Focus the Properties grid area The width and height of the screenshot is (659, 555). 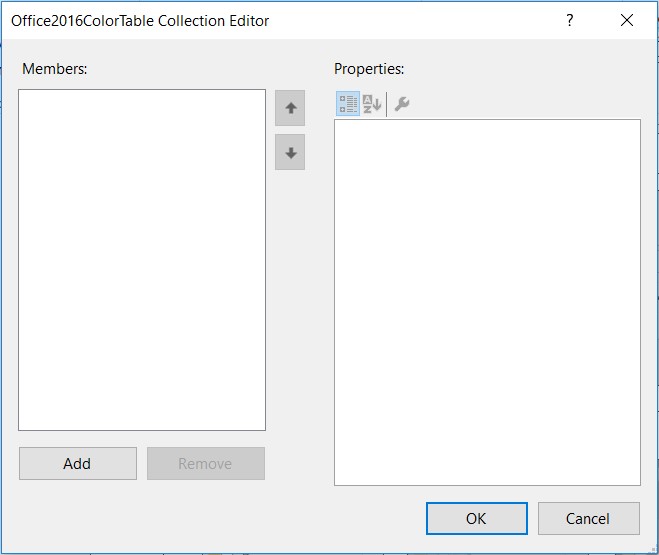pos(488,302)
